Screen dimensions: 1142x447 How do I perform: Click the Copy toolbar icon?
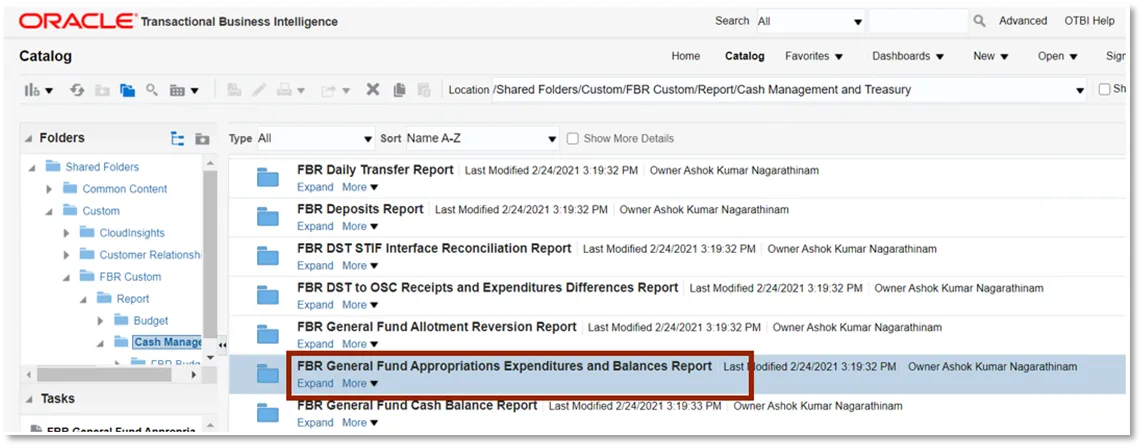click(399, 90)
